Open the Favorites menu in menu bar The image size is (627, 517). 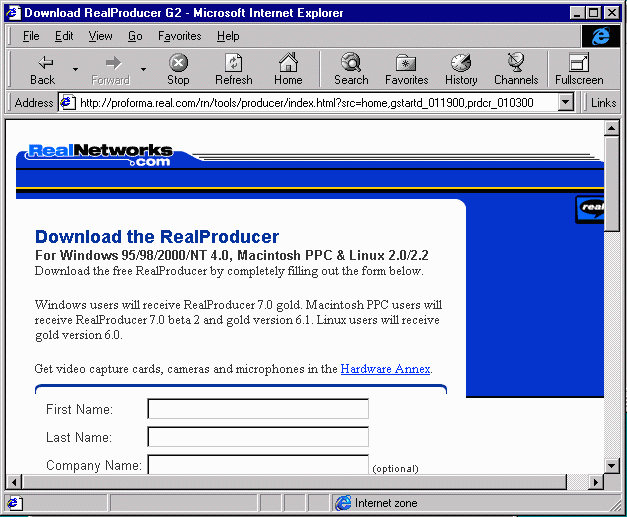[179, 36]
